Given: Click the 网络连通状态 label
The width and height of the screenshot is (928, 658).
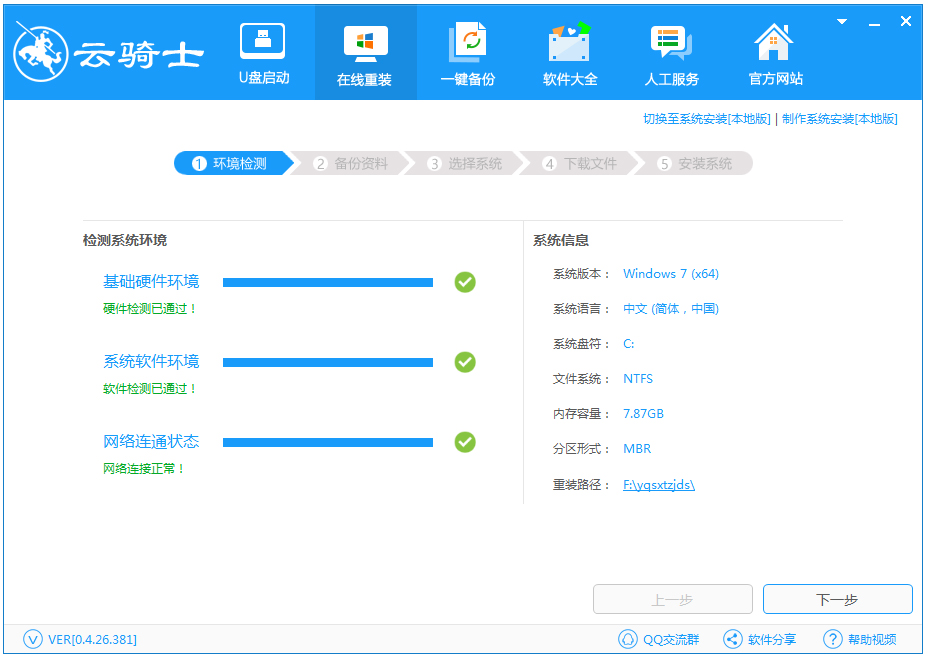Looking at the screenshot, I should [151, 441].
